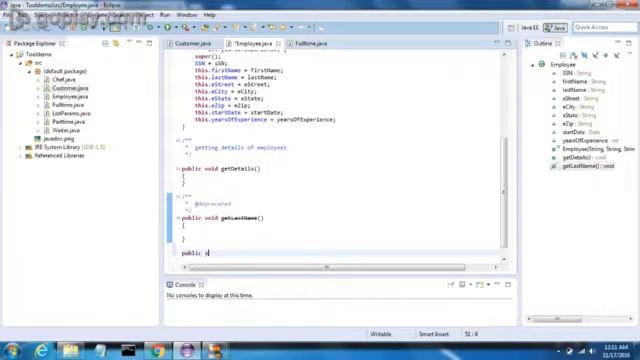Maximize the Console view
This screenshot has height=360, width=640.
[508, 284]
